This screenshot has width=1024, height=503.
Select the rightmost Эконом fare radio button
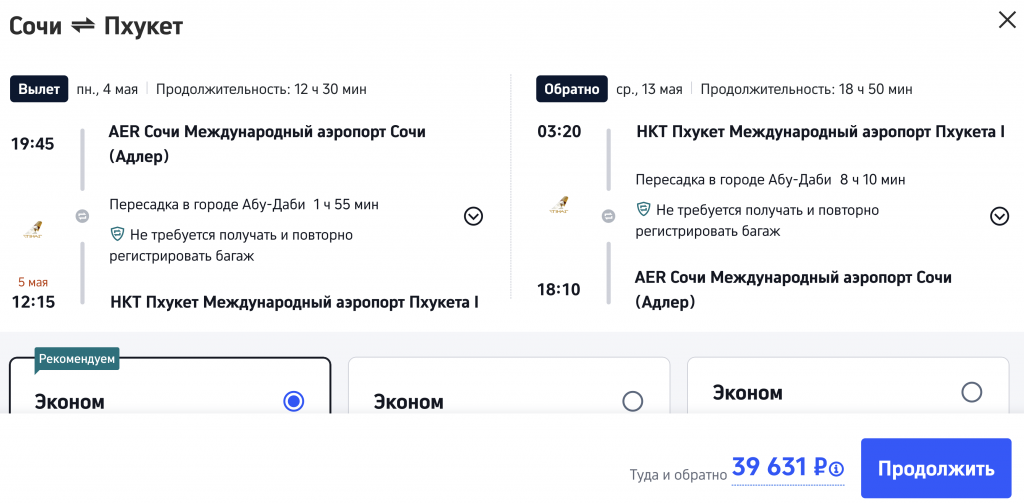pos(971,392)
